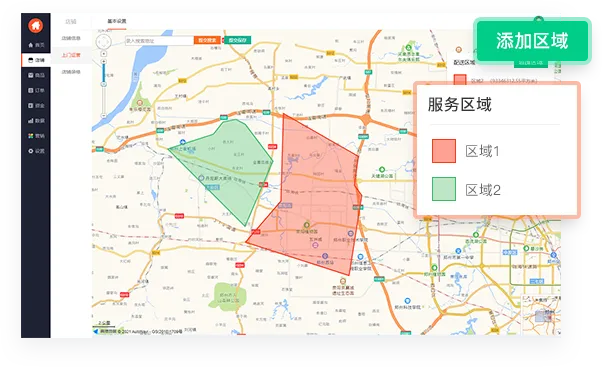Select 店铺信息 submenu item
The image size is (602, 367).
(x=71, y=38)
